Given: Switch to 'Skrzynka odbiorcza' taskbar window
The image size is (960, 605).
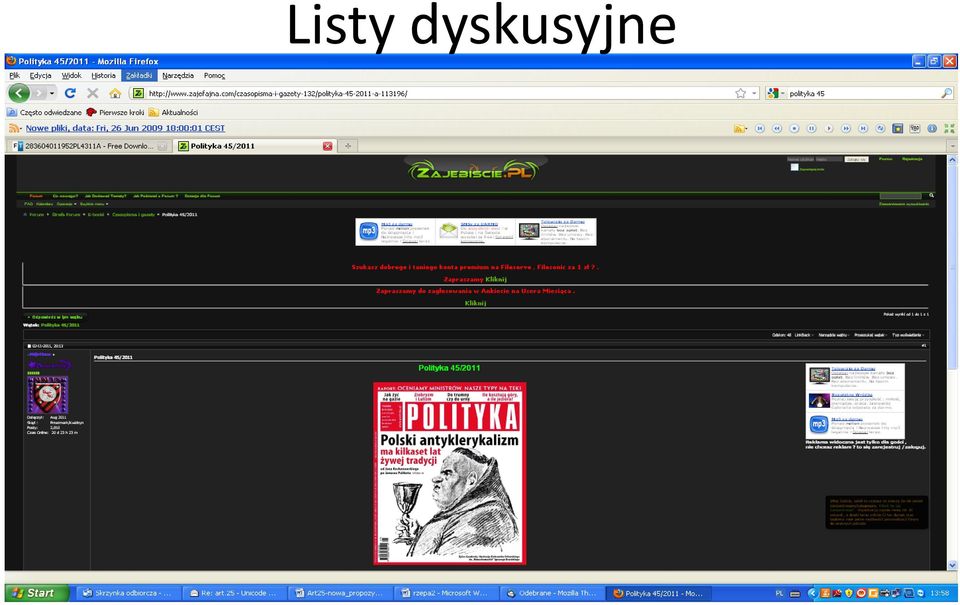Looking at the screenshot, I should coord(130,593).
